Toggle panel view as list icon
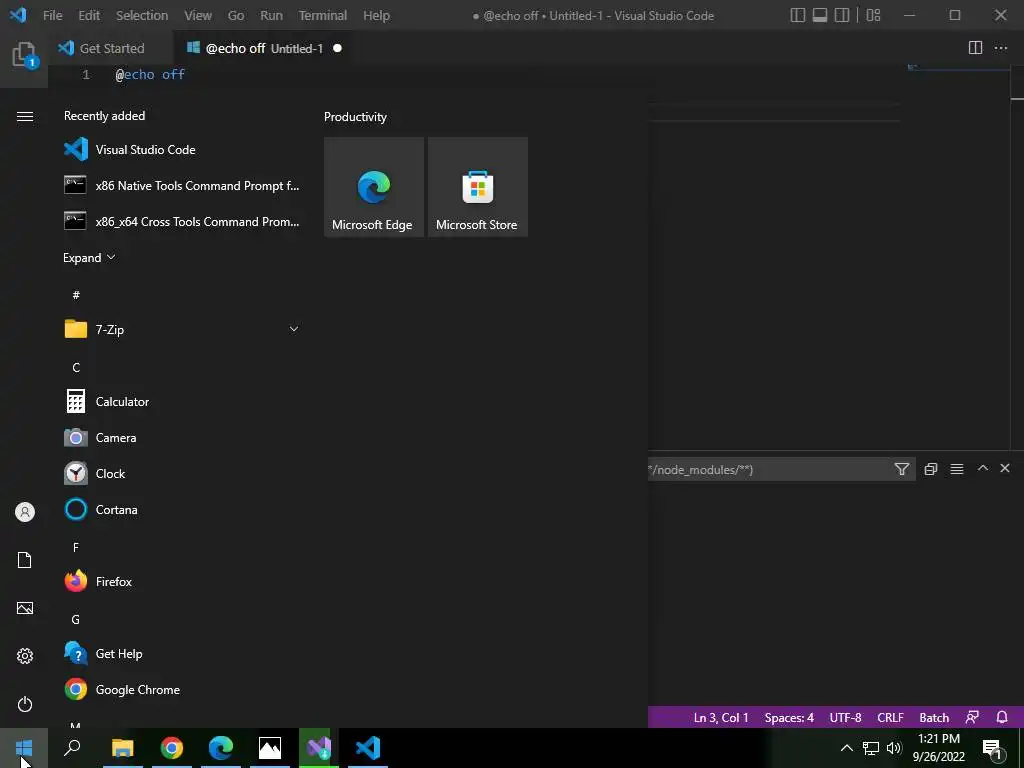This screenshot has height=768, width=1024. [x=957, y=469]
